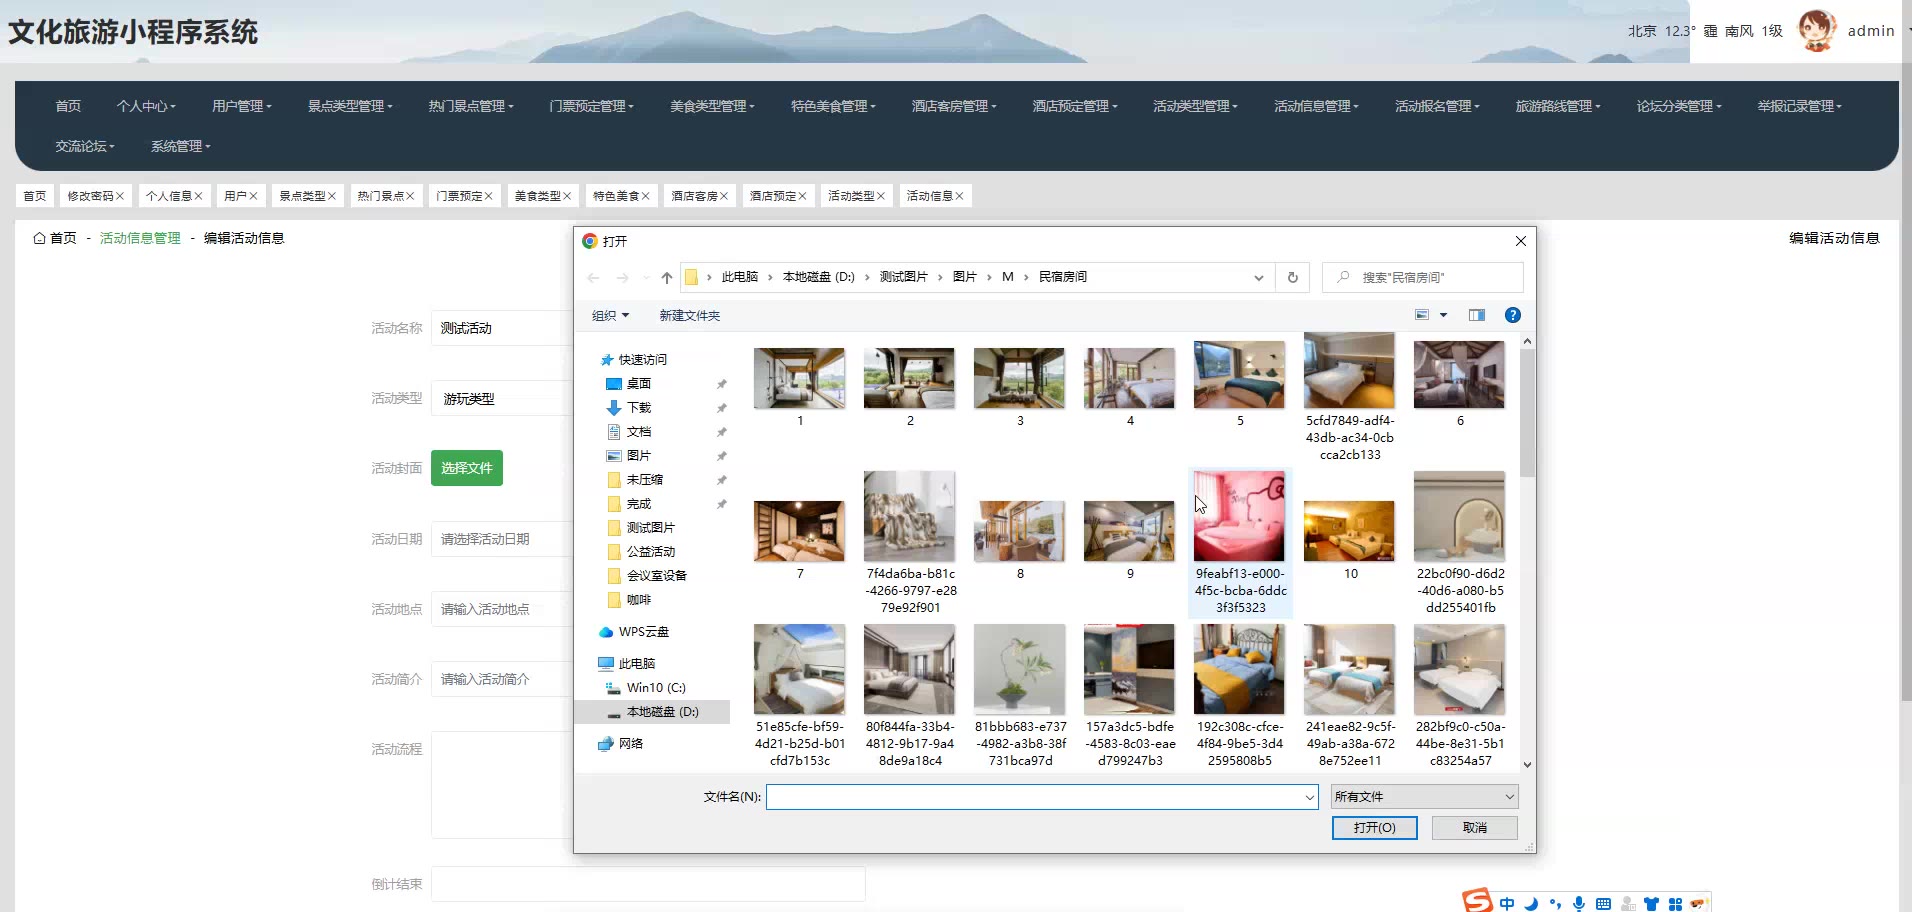Close the 个人信息 tab
Viewport: 1912px width, 912px height.
point(198,196)
